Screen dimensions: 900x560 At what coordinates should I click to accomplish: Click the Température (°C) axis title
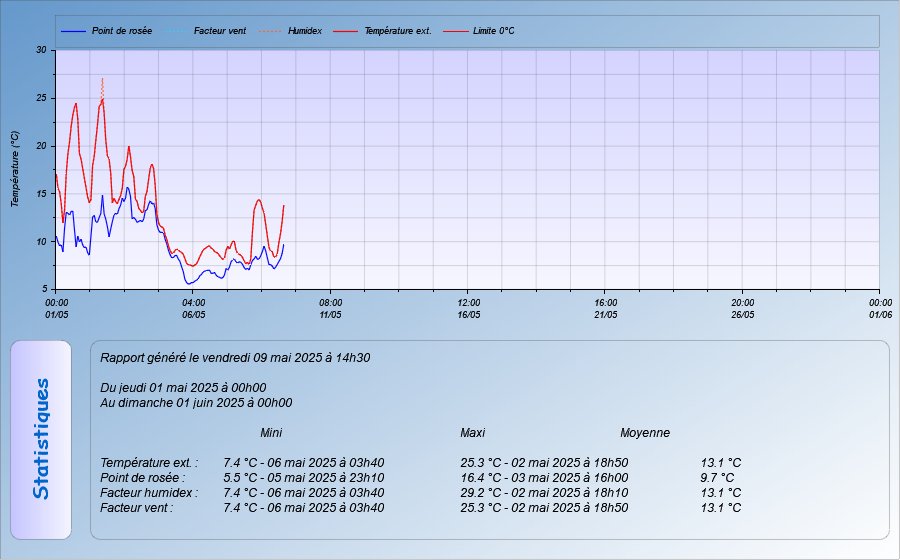[x=15, y=169]
